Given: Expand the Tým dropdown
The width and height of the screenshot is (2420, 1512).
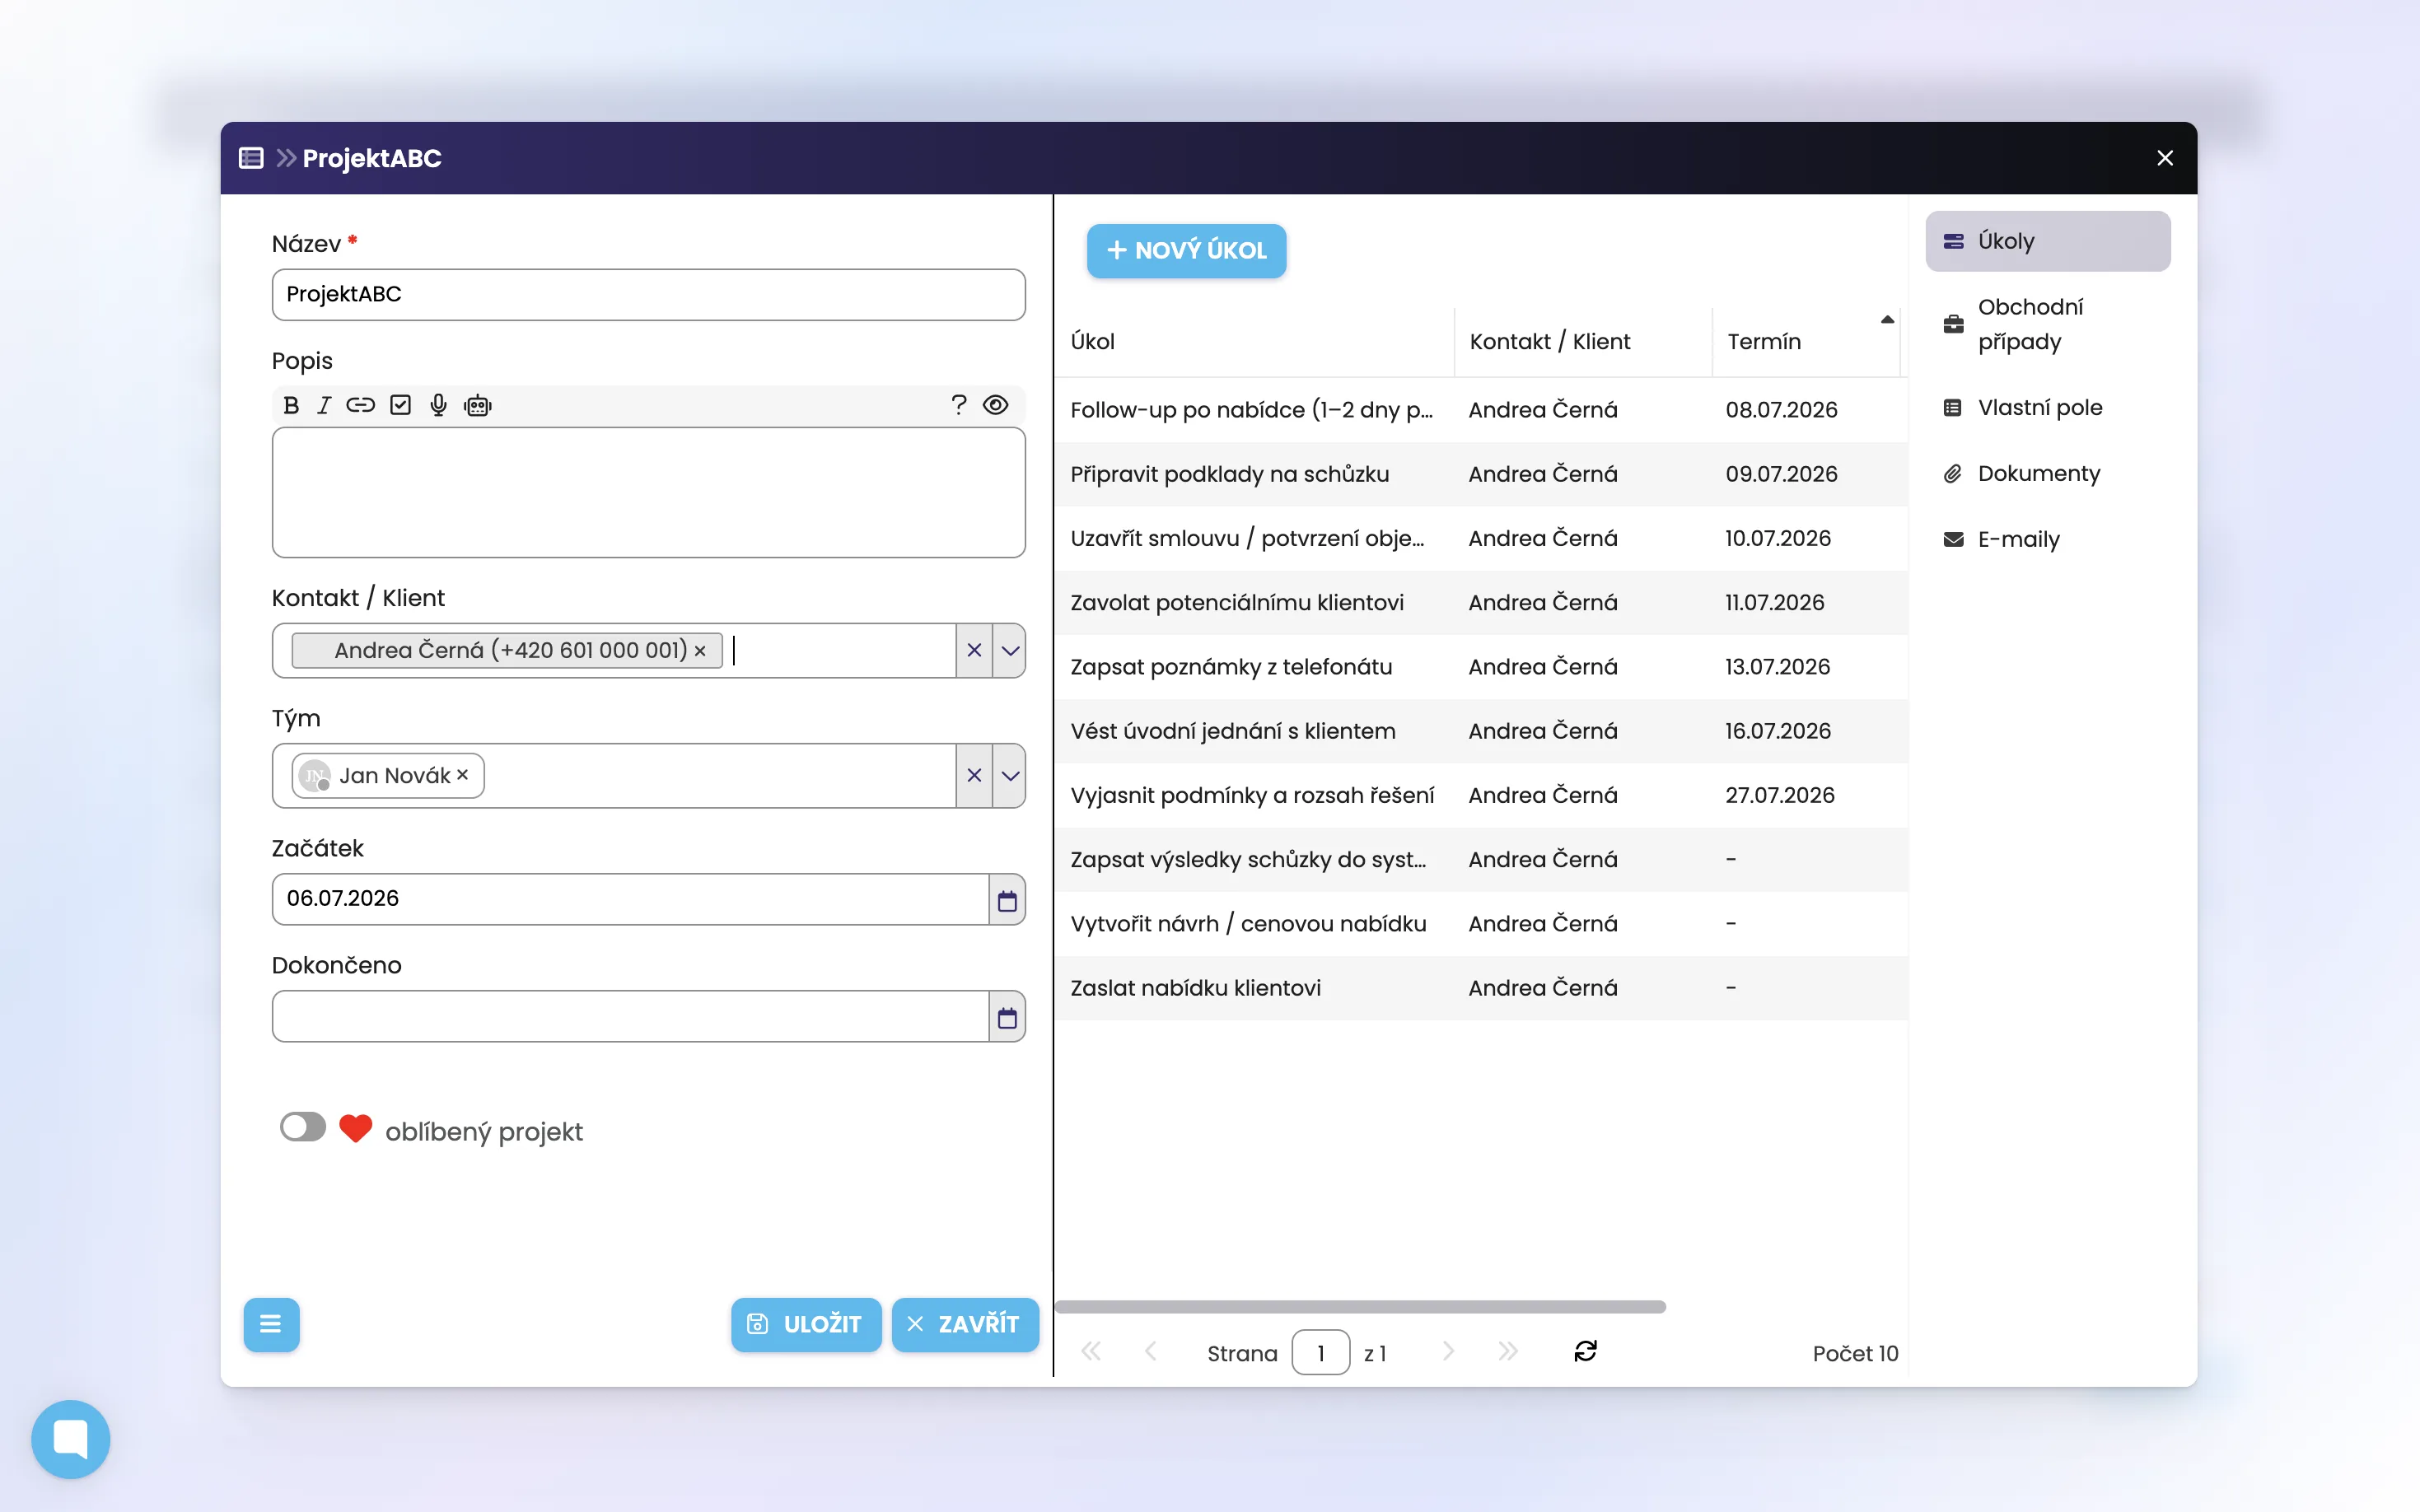Looking at the screenshot, I should tap(1010, 776).
